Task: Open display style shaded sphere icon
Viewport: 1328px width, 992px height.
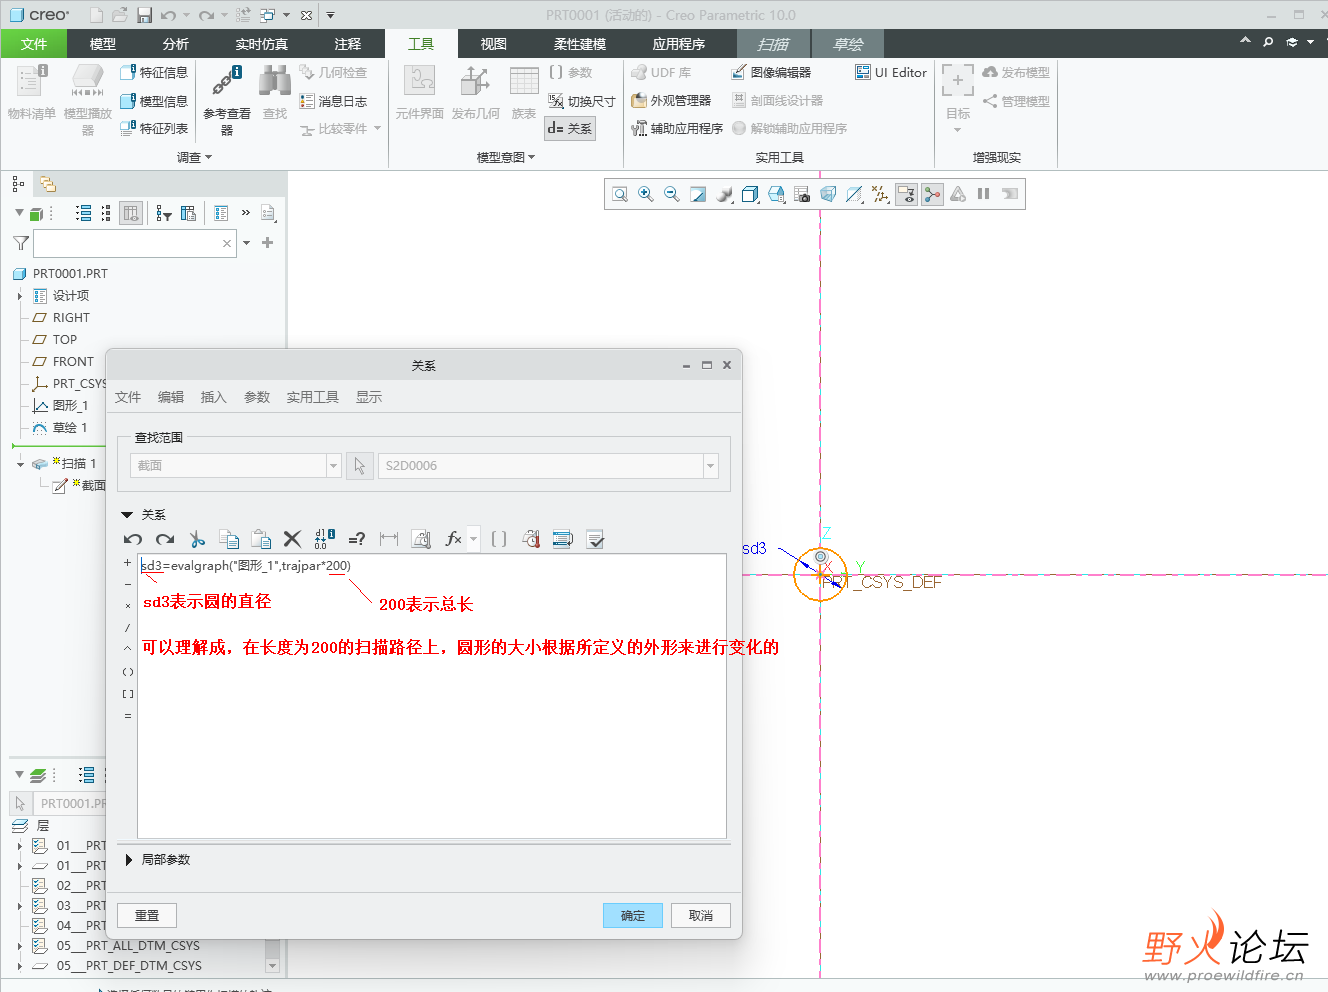Action: pyautogui.click(x=724, y=194)
